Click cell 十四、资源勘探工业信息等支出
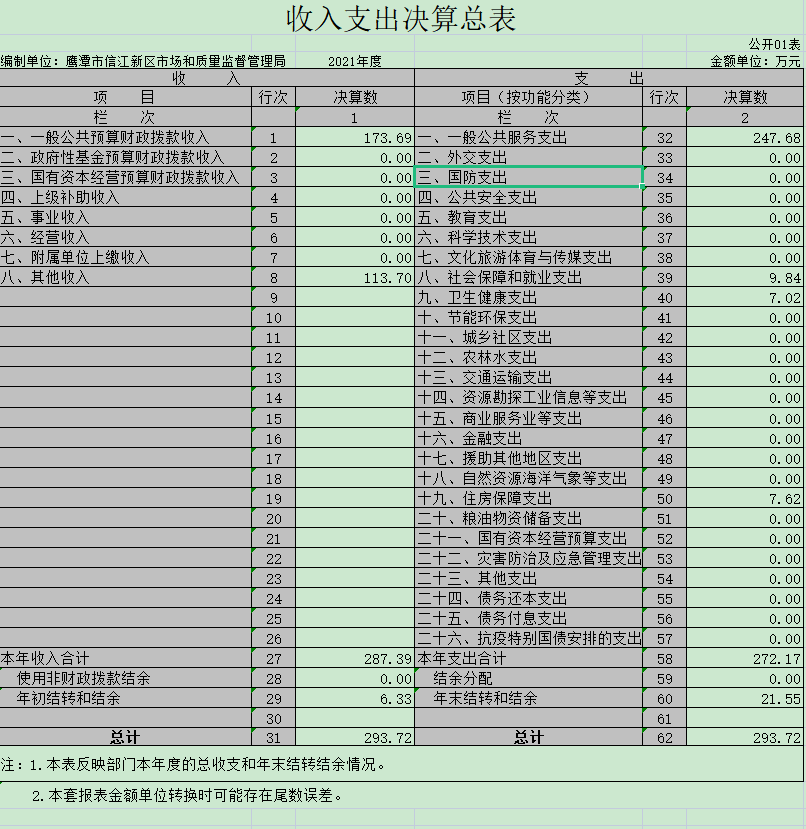Image resolution: width=806 pixels, height=829 pixels. click(x=528, y=398)
